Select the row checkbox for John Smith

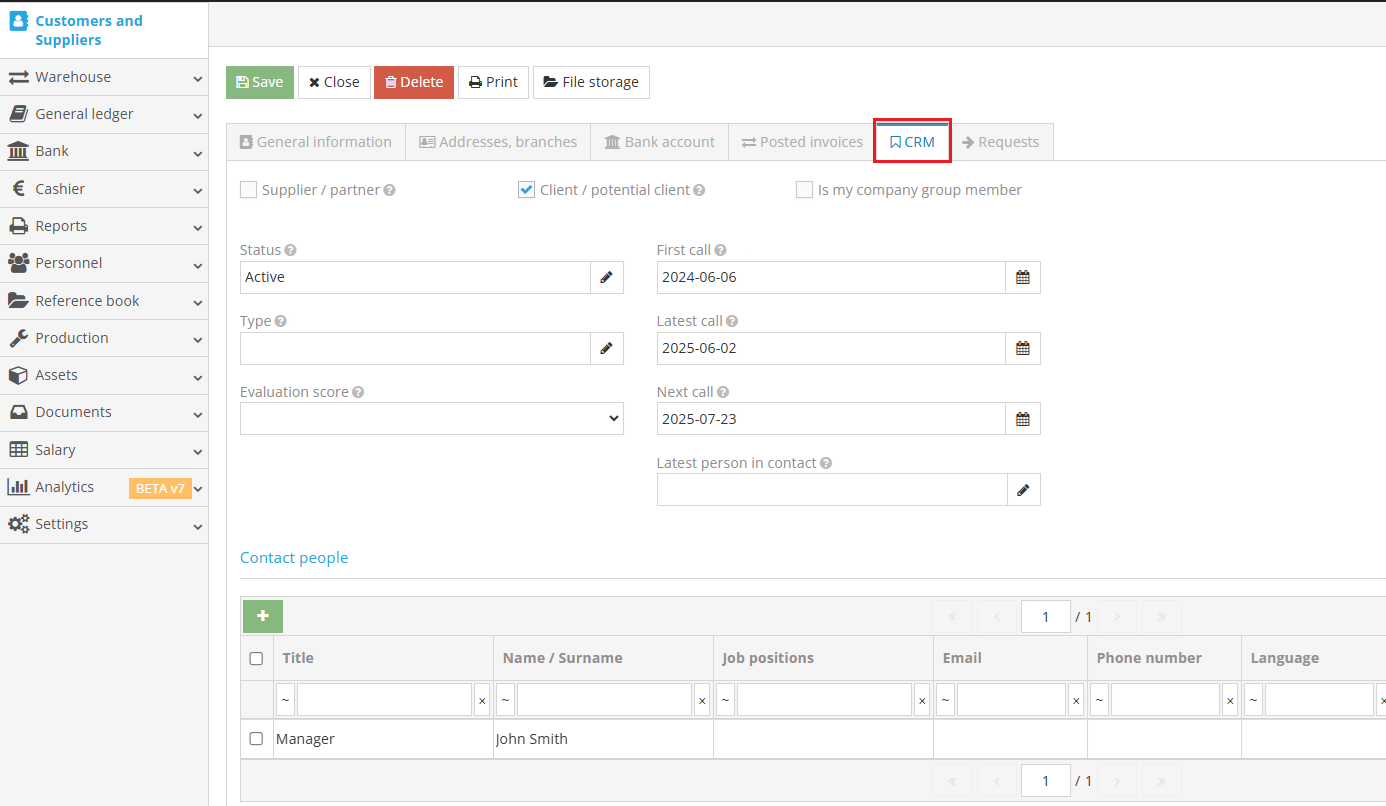point(256,738)
